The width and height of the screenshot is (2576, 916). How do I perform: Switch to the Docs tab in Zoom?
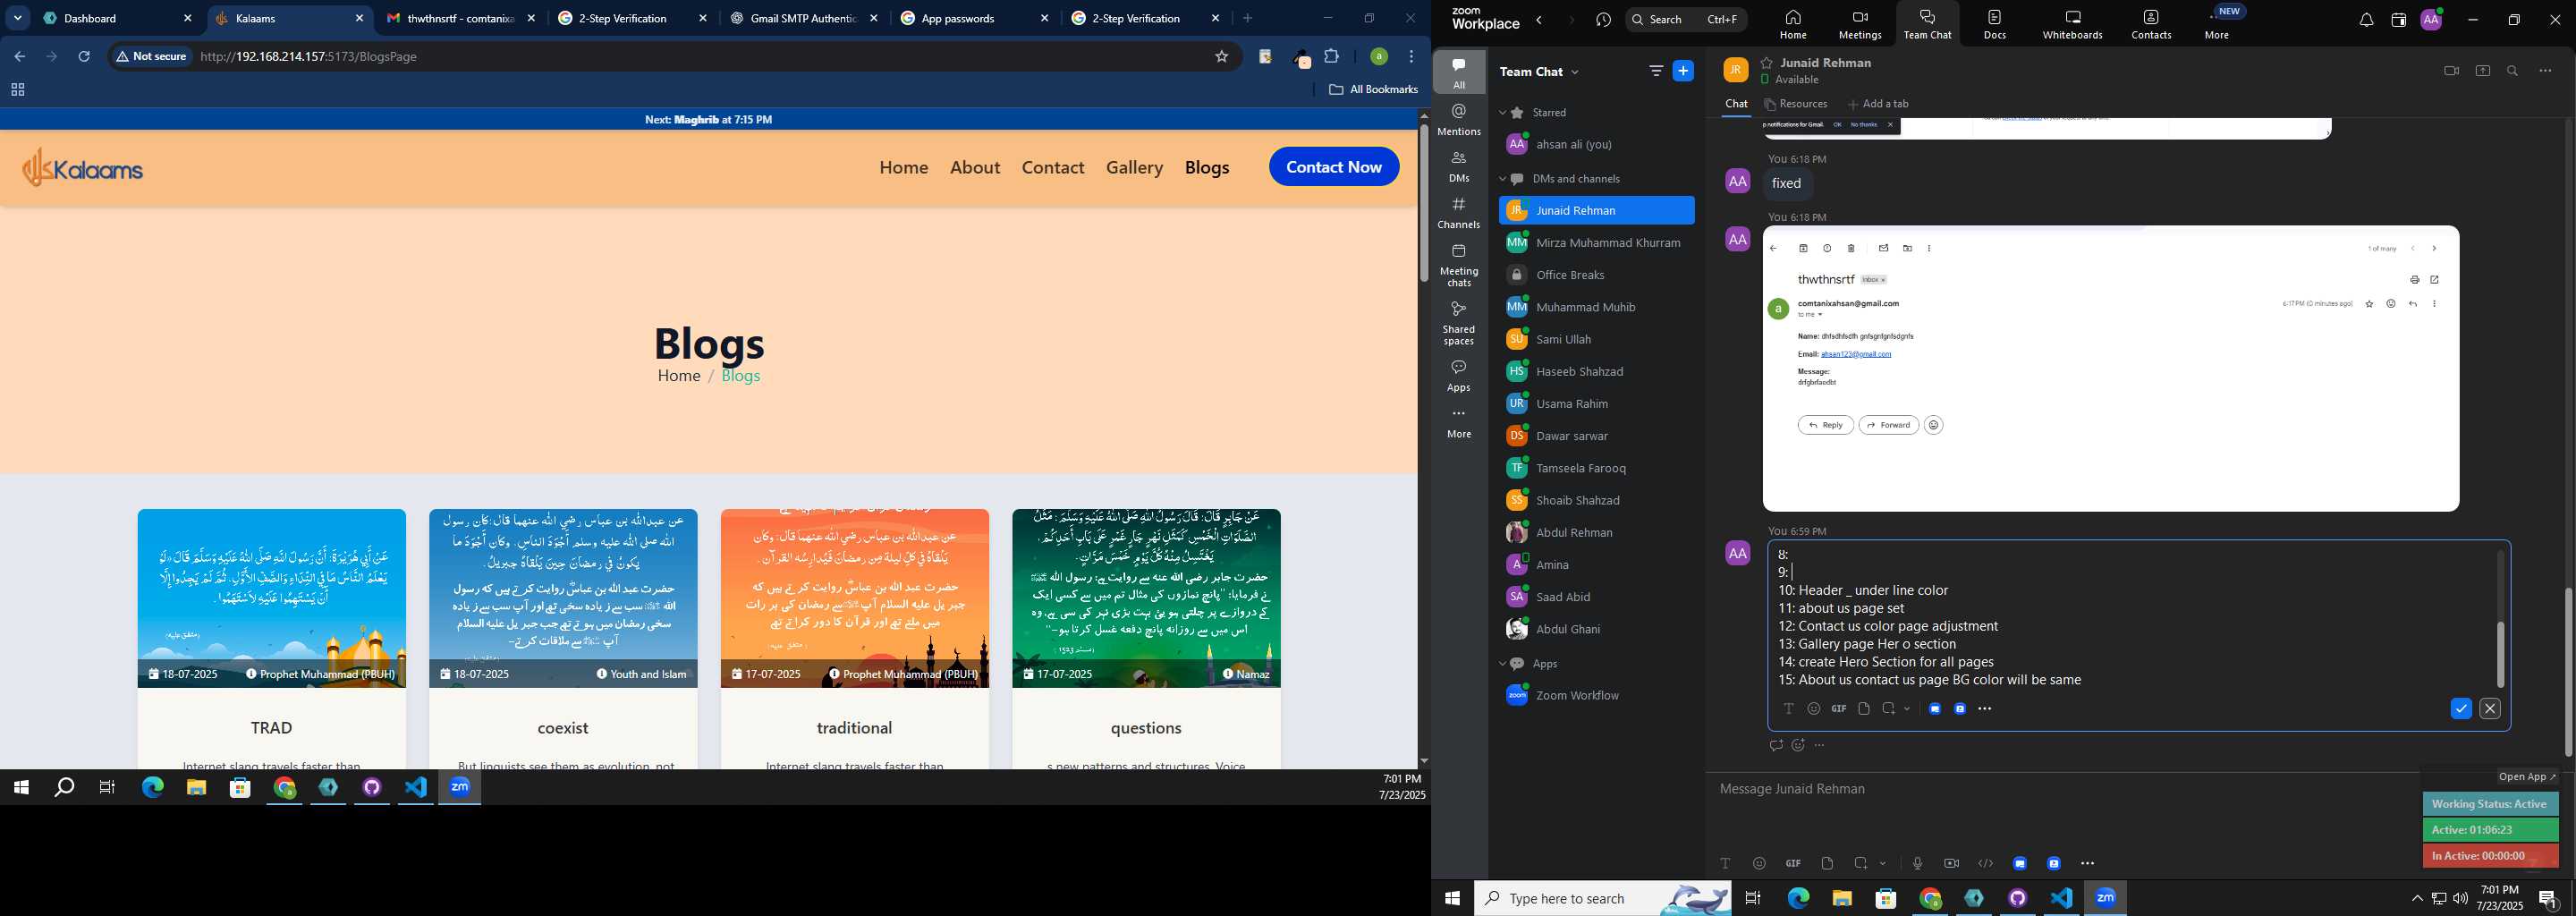pos(1995,24)
